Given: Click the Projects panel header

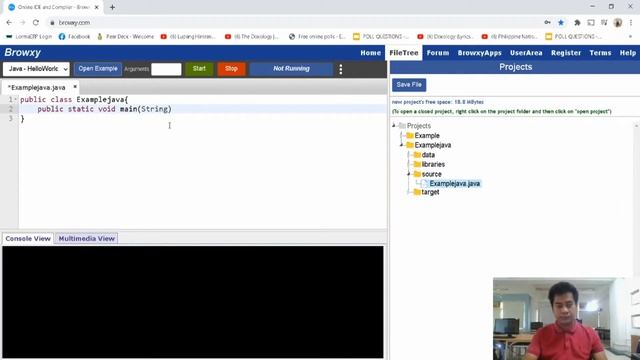Looking at the screenshot, I should tap(515, 67).
